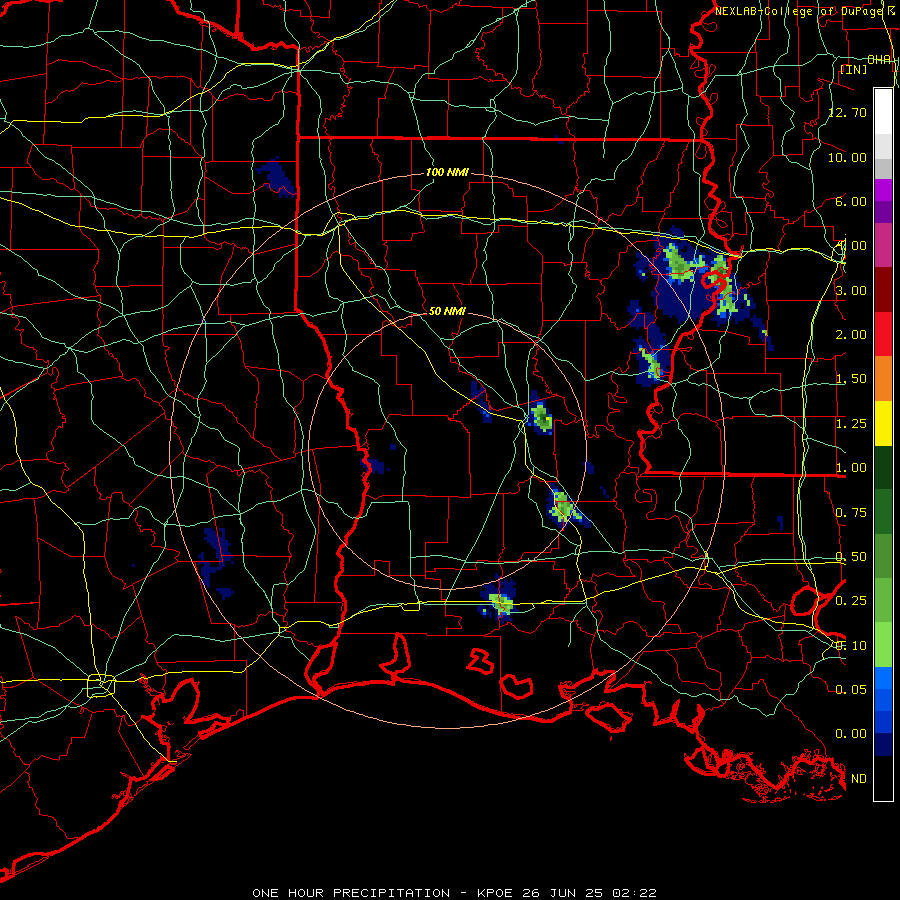Click the 'OHA' product label

879,60
